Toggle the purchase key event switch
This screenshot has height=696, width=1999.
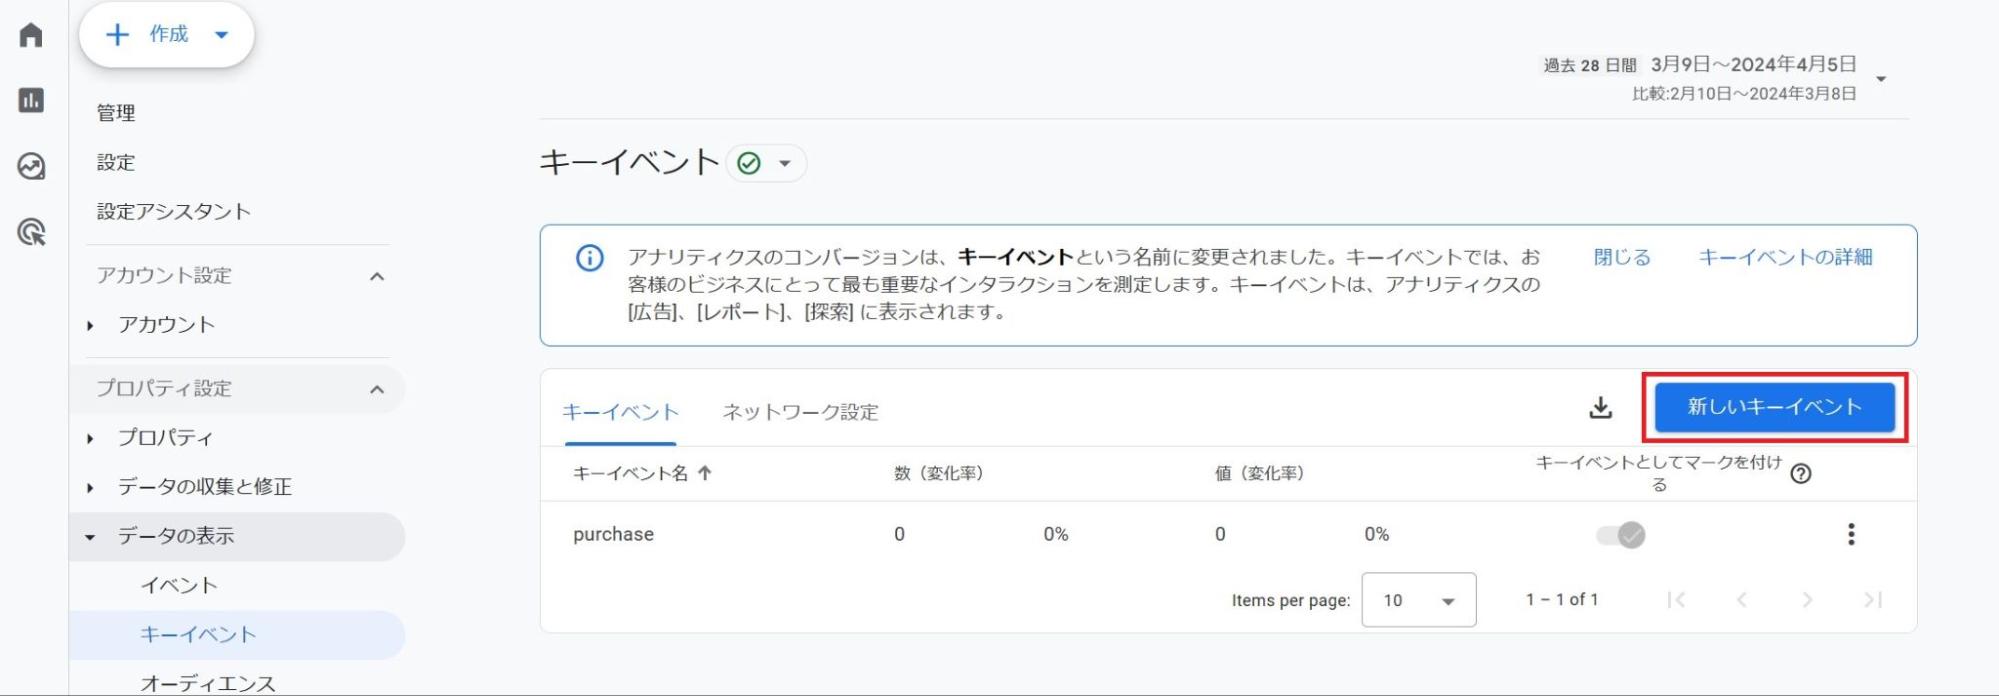pos(1621,535)
